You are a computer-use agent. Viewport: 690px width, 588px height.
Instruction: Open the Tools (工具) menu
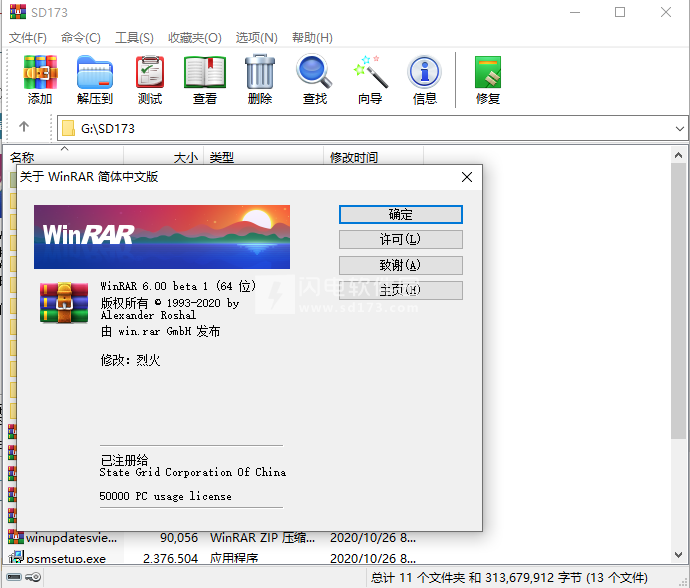pyautogui.click(x=134, y=38)
